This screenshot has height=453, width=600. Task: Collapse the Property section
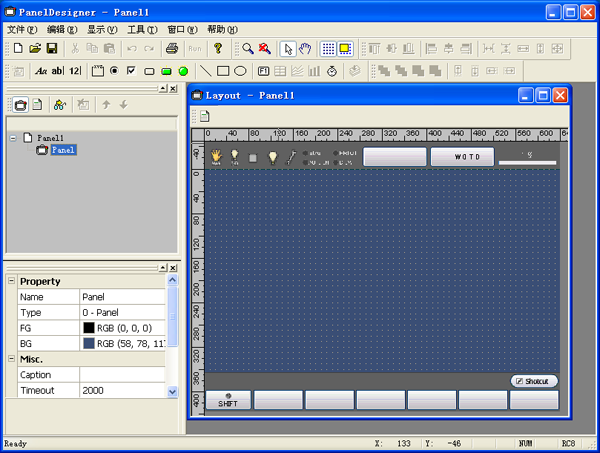point(12,282)
